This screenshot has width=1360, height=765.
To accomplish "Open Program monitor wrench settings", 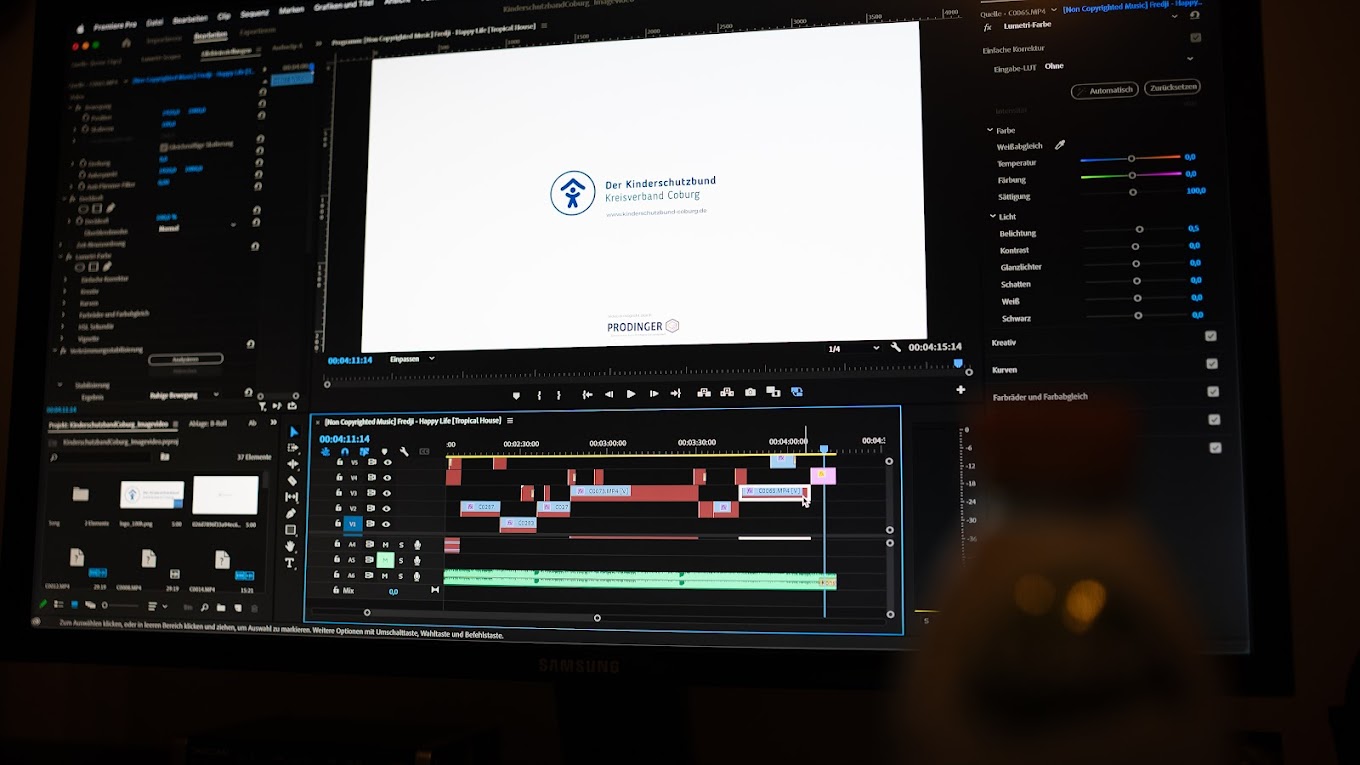I will click(895, 348).
